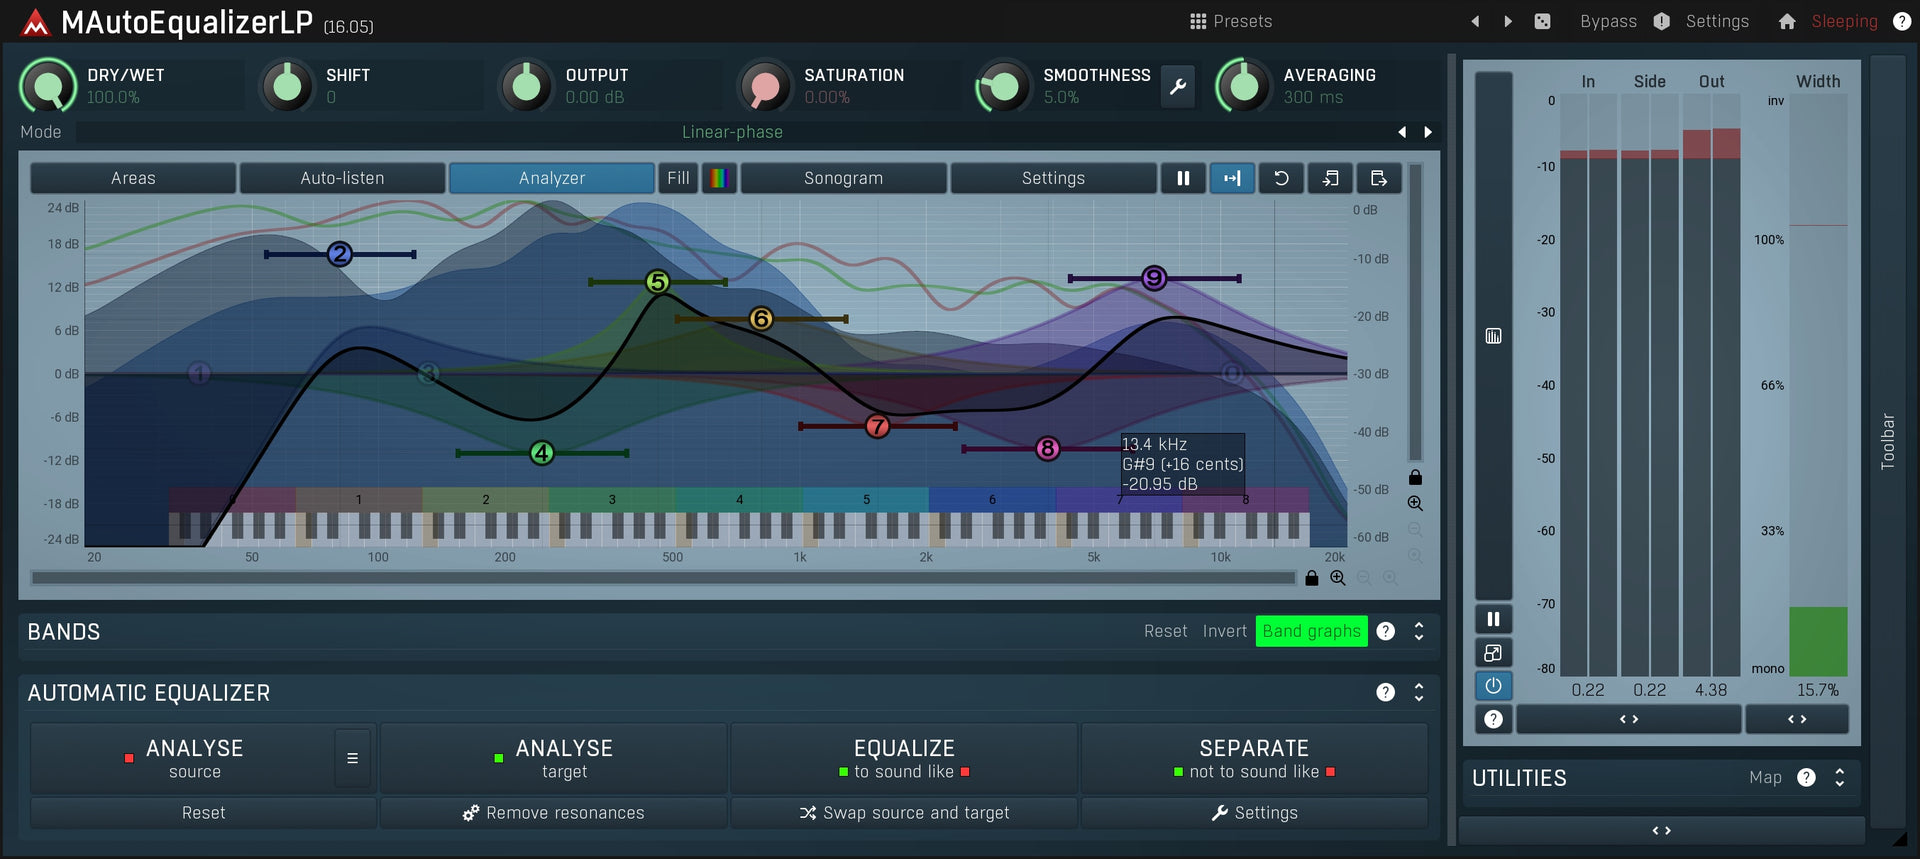1920x859 pixels.
Task: Toggle the meter power button
Action: click(x=1493, y=686)
